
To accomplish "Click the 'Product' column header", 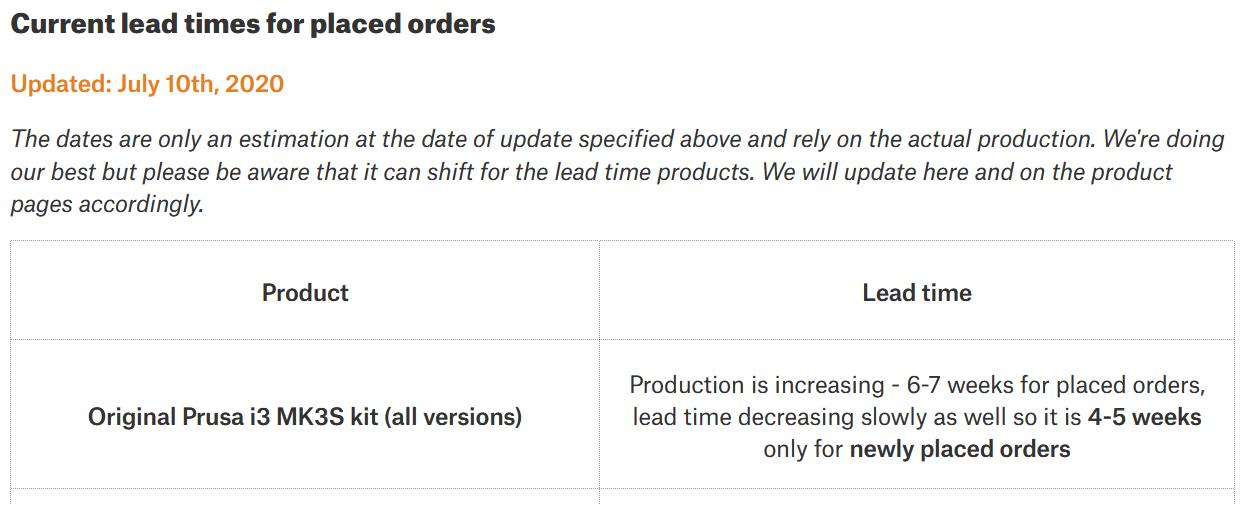I will (x=305, y=293).
